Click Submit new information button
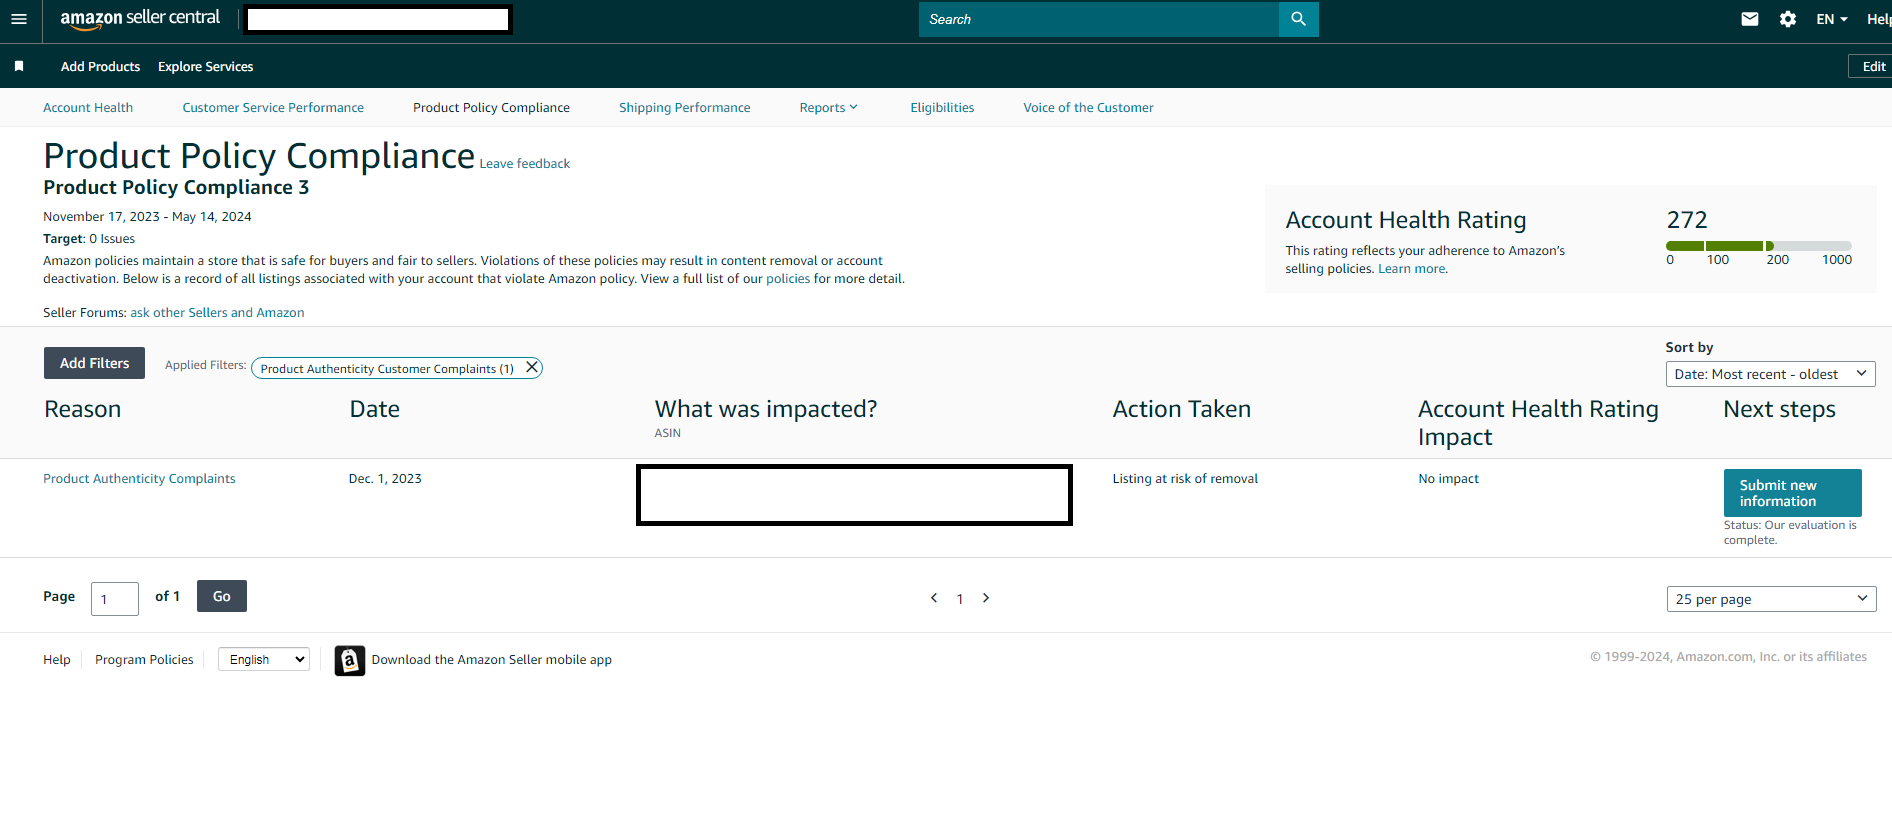Viewport: 1892px width, 813px height. (x=1792, y=493)
